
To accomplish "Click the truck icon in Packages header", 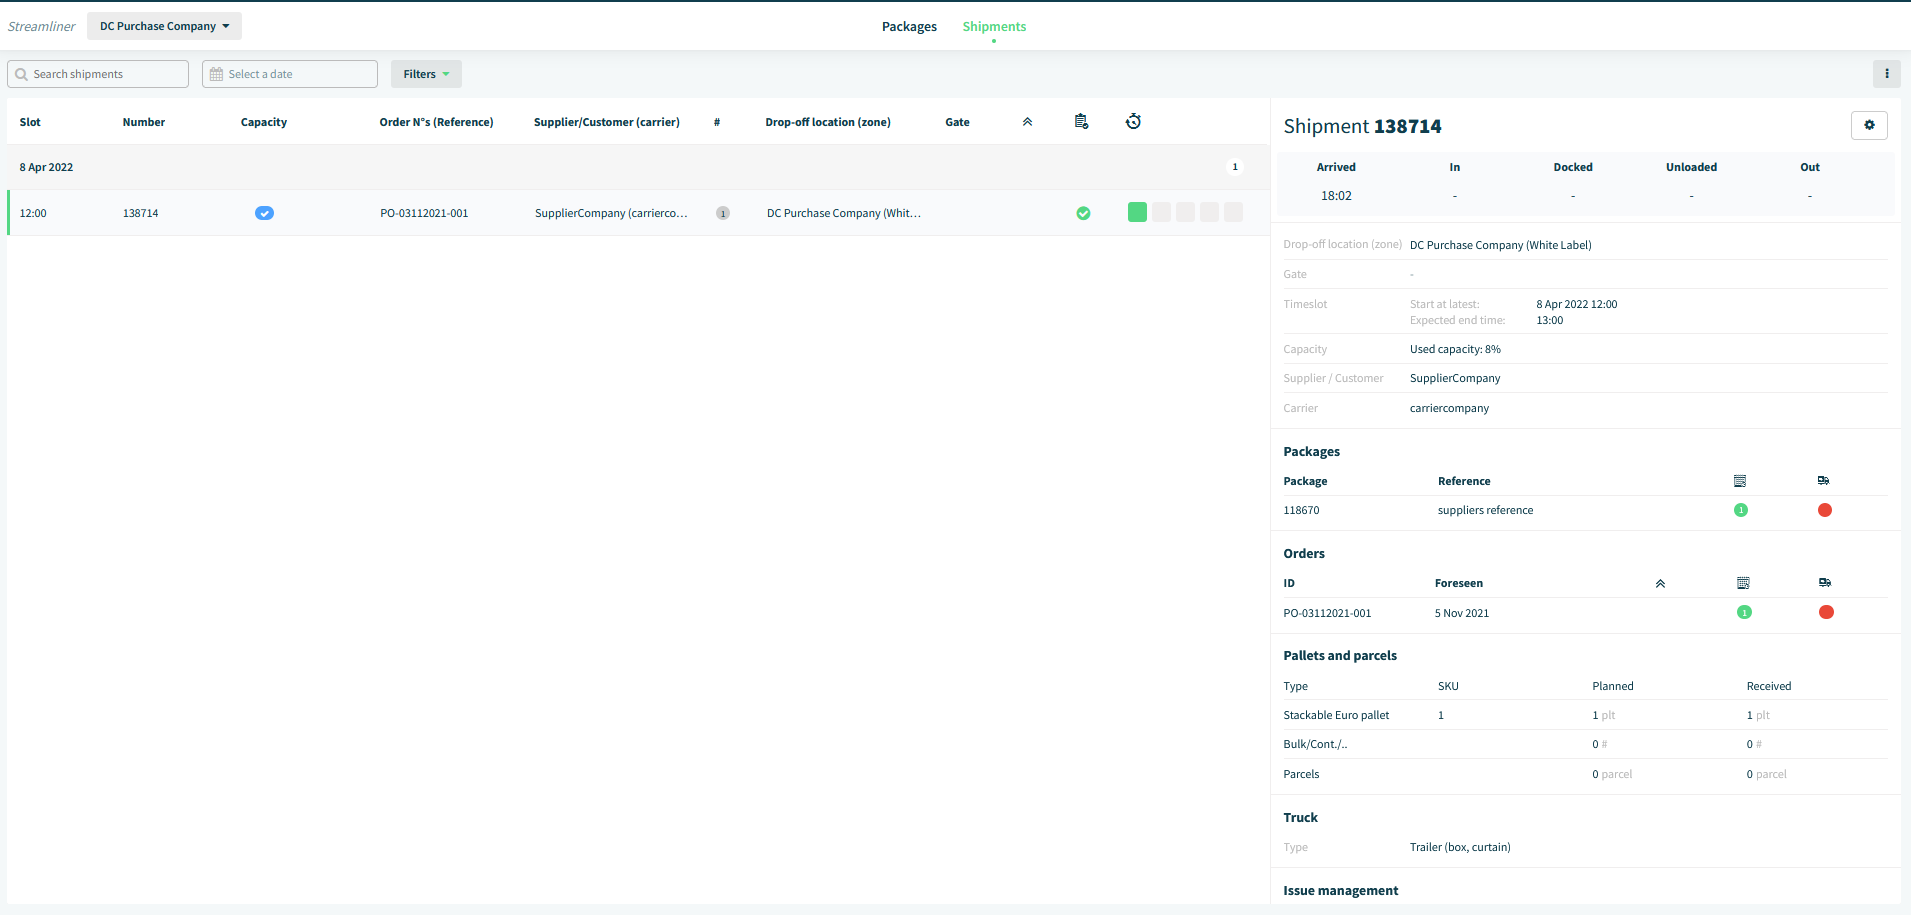I will pos(1824,481).
